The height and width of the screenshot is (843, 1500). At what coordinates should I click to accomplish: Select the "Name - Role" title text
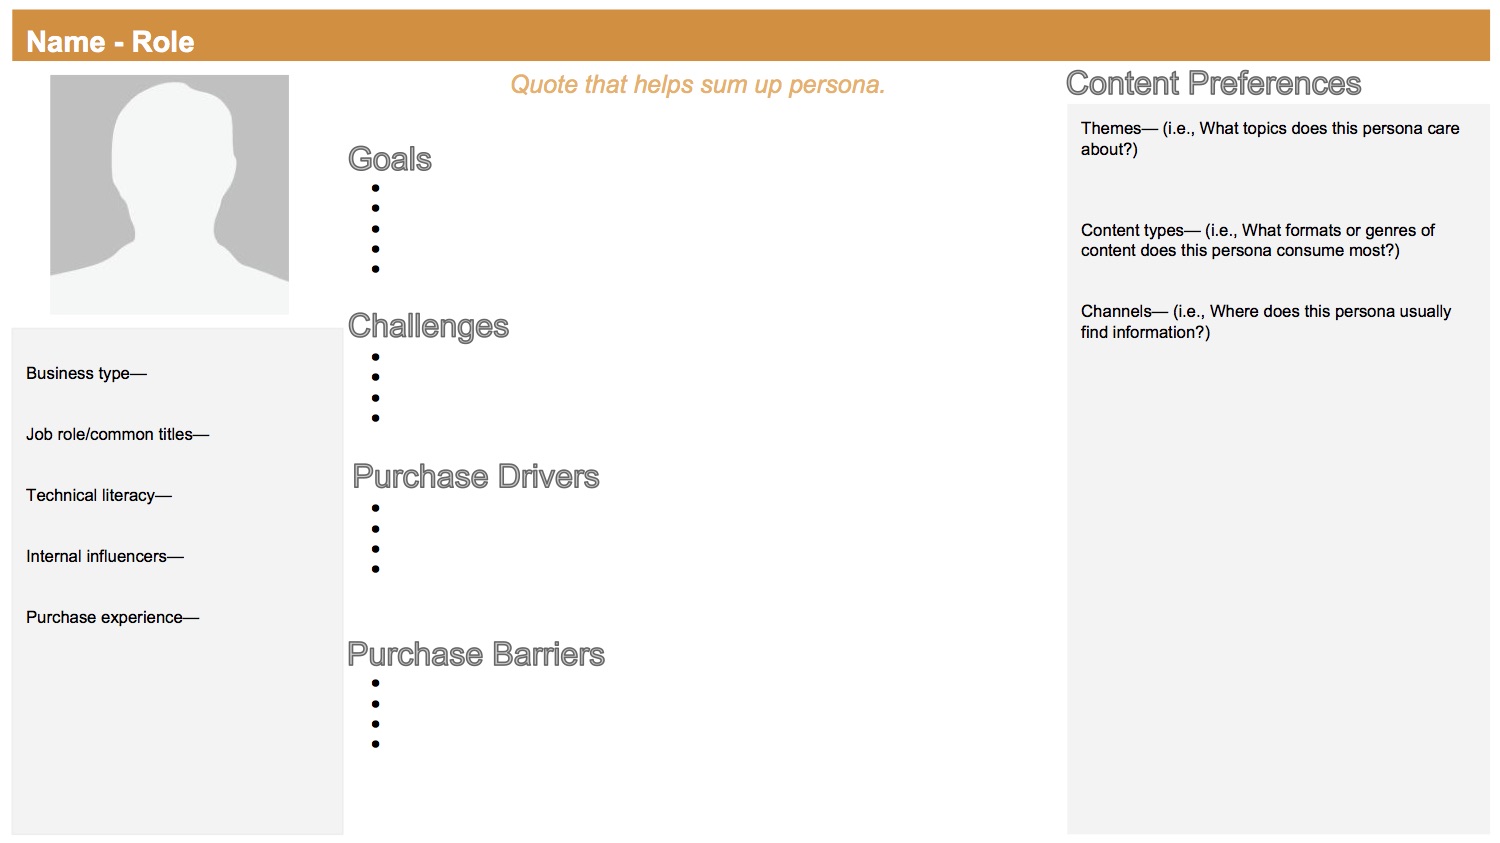click(x=110, y=42)
